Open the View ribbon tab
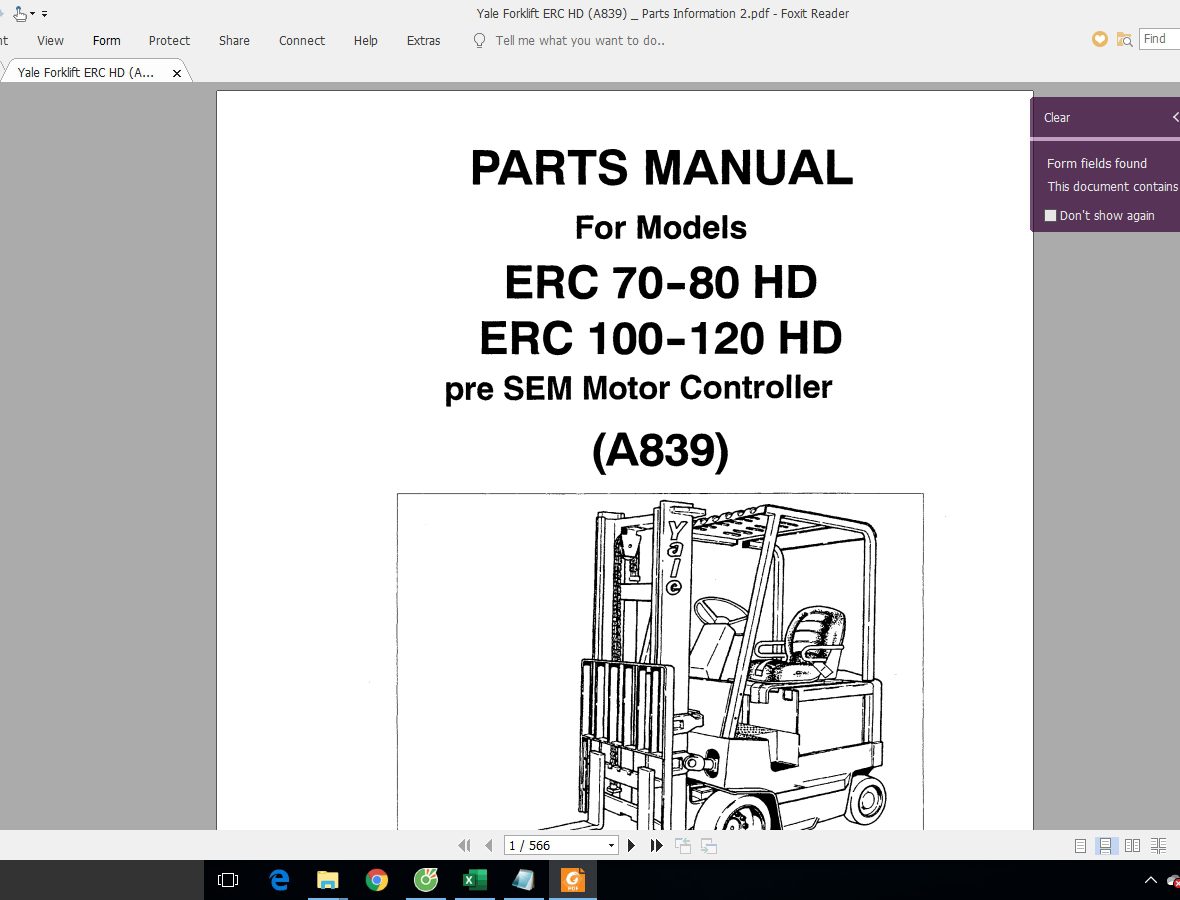Image resolution: width=1180 pixels, height=900 pixels. pos(50,41)
